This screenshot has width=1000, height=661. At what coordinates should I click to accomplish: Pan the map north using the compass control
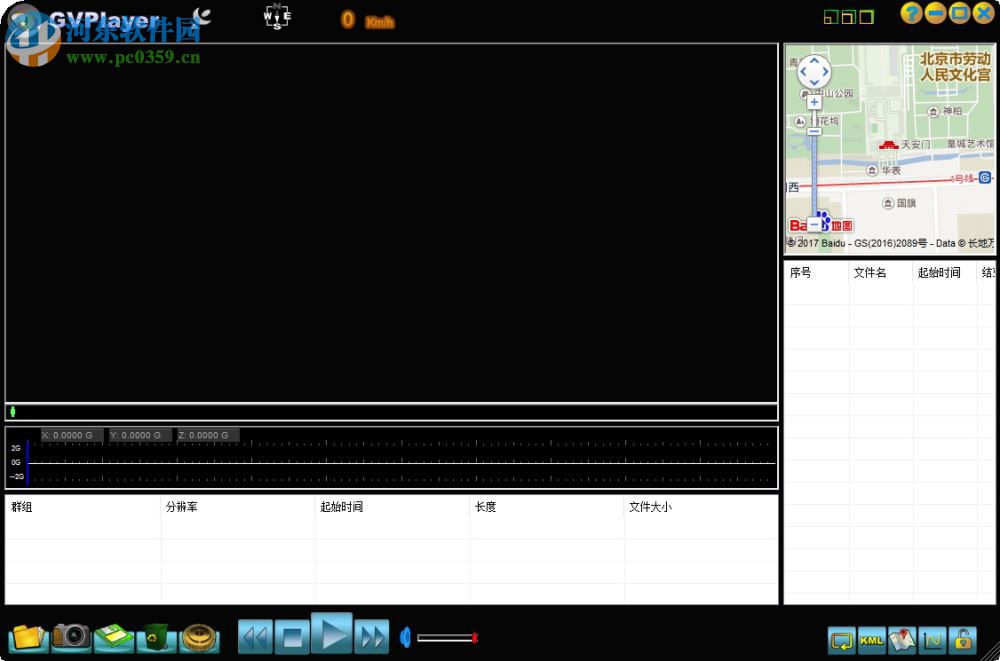[814, 60]
